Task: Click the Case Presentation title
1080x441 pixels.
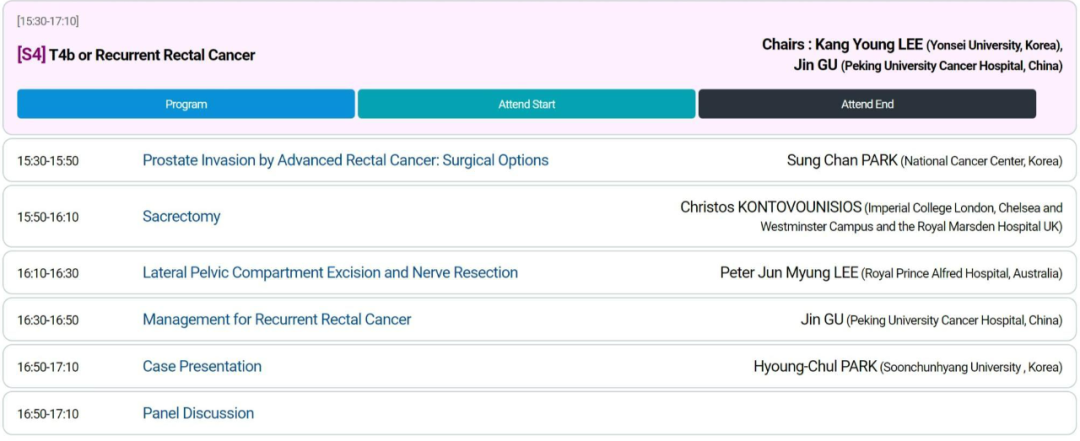Action: (202, 366)
